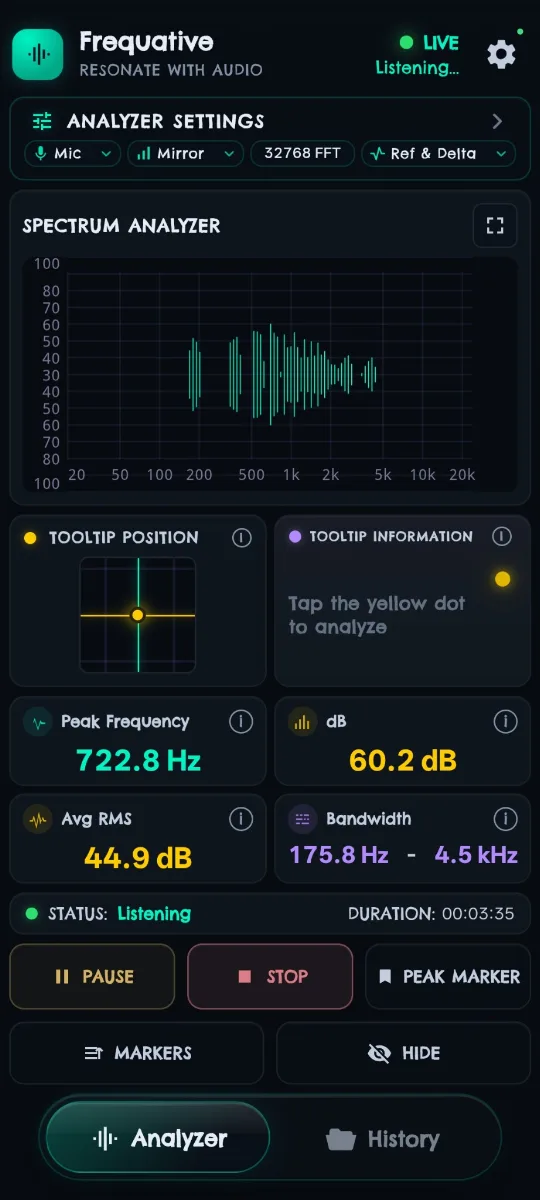Image resolution: width=540 pixels, height=1200 pixels.
Task: Click the 44.9 dB Avg RMS value
Action: click(138, 858)
